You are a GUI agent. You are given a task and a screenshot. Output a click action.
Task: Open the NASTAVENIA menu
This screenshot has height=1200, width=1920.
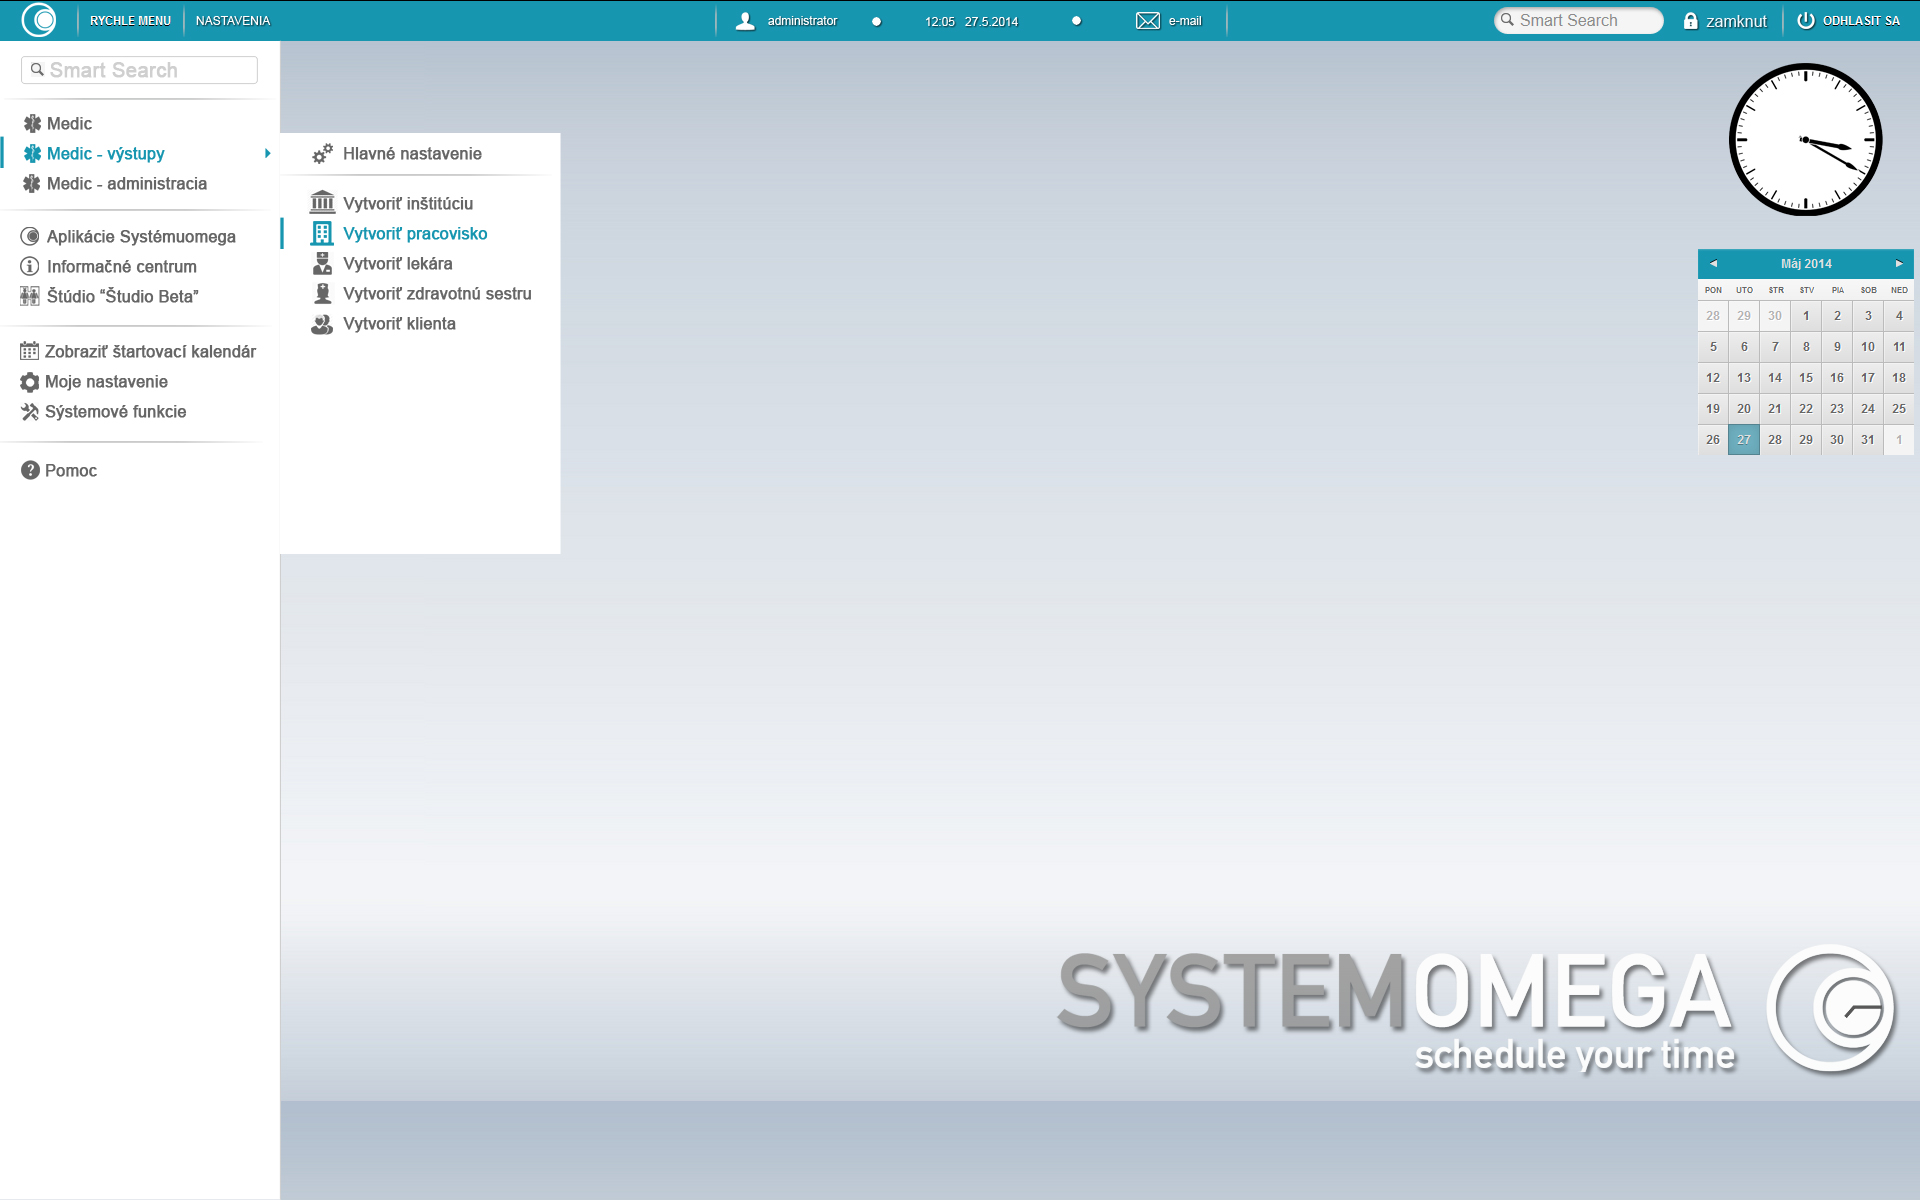click(233, 21)
